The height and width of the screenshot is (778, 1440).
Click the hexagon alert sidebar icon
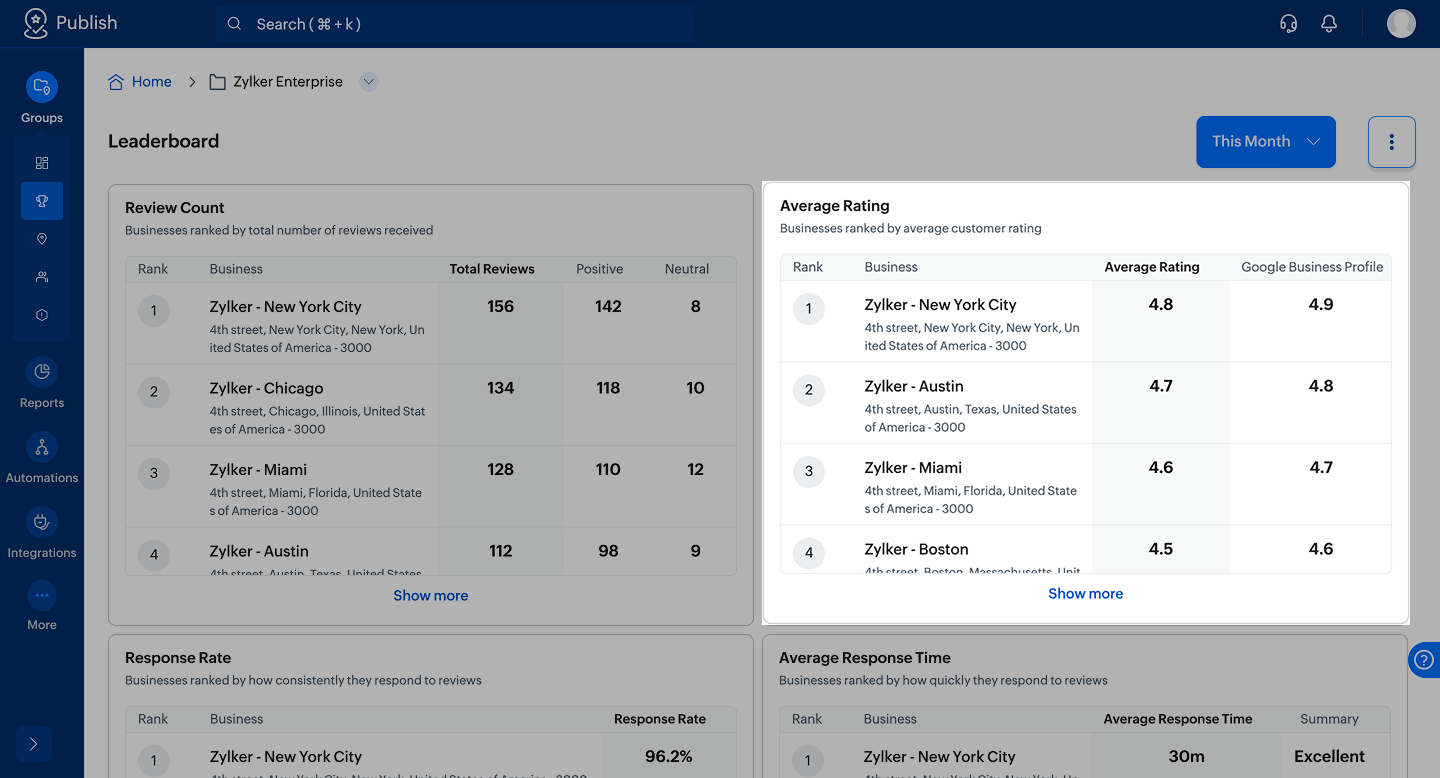point(42,315)
